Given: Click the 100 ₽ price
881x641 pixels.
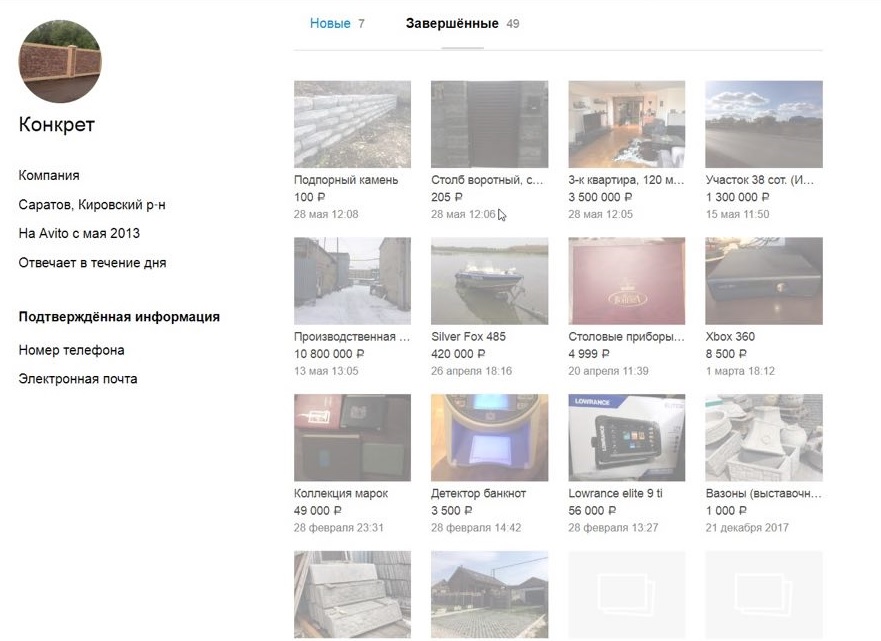Looking at the screenshot, I should 310,197.
